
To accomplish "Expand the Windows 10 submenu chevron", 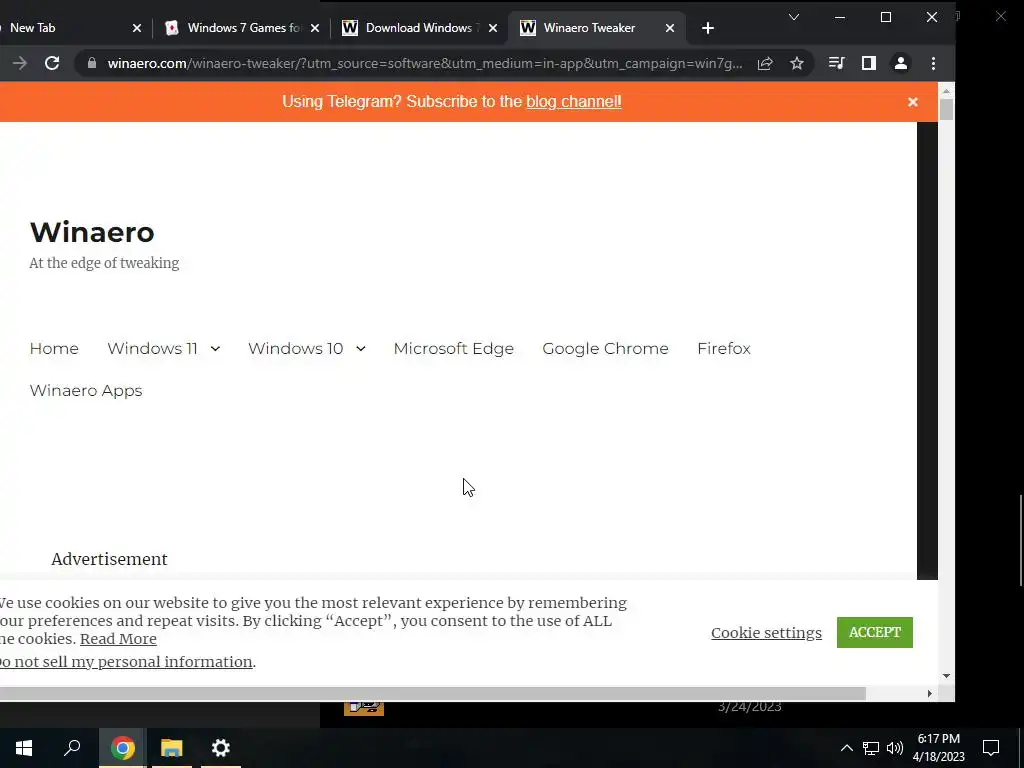I will coord(360,349).
